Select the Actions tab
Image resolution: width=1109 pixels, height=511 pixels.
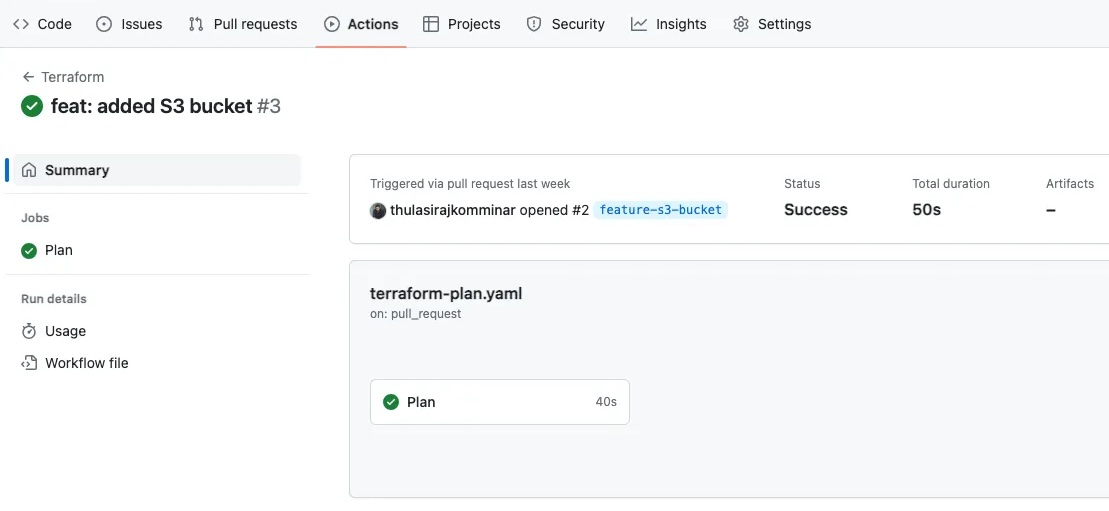pos(361,24)
